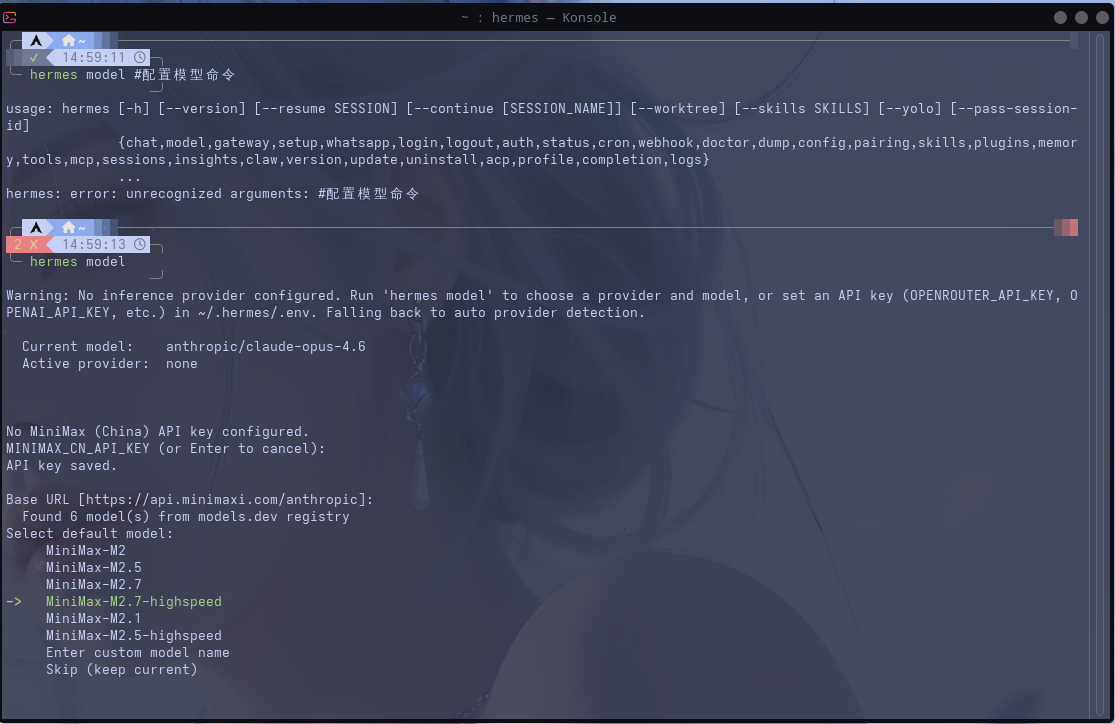Click the green checkmark status in first prompt
This screenshot has width=1115, height=724.
[34, 58]
